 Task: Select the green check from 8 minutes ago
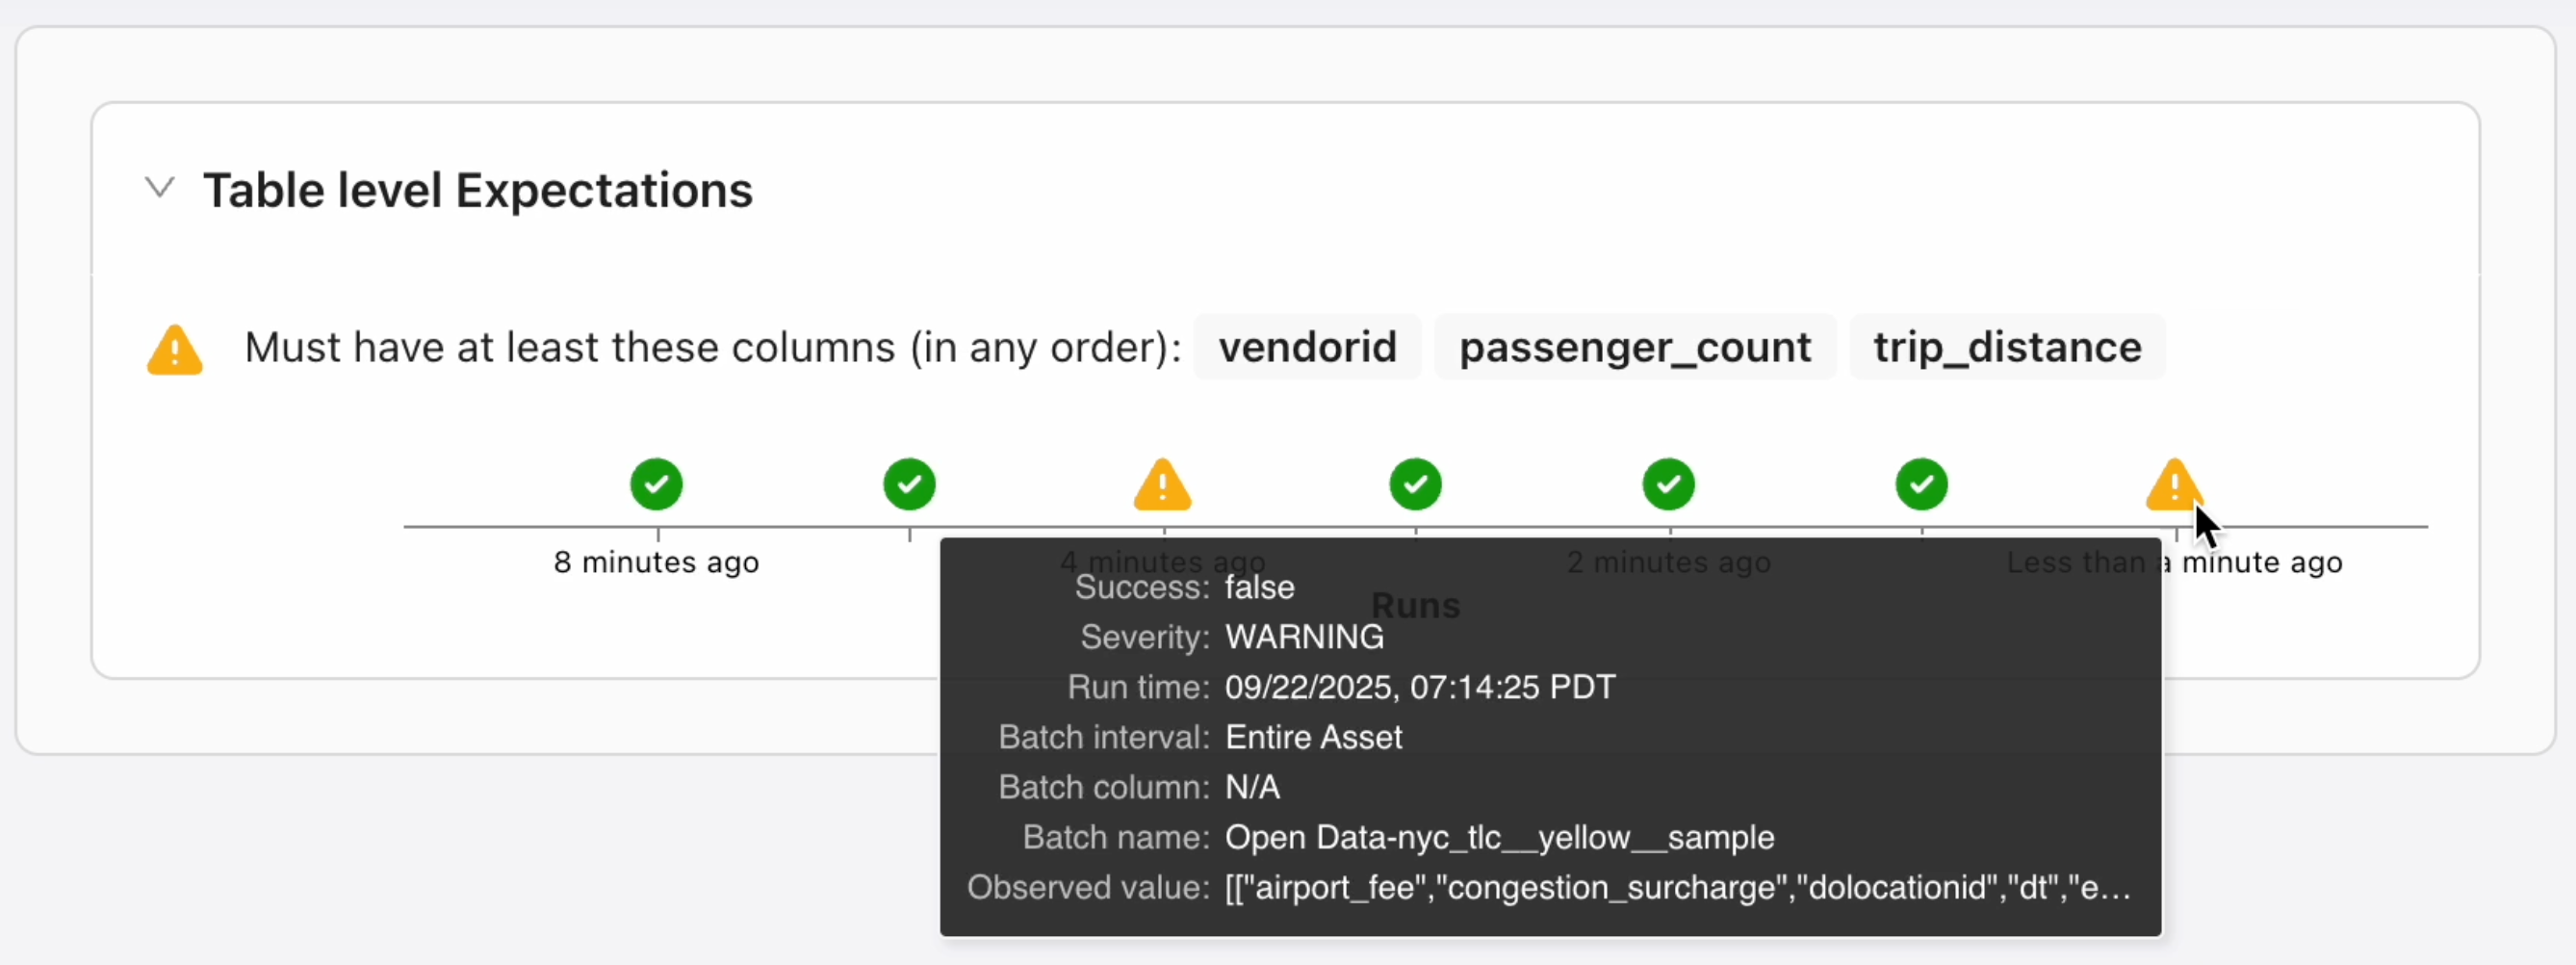tap(656, 484)
